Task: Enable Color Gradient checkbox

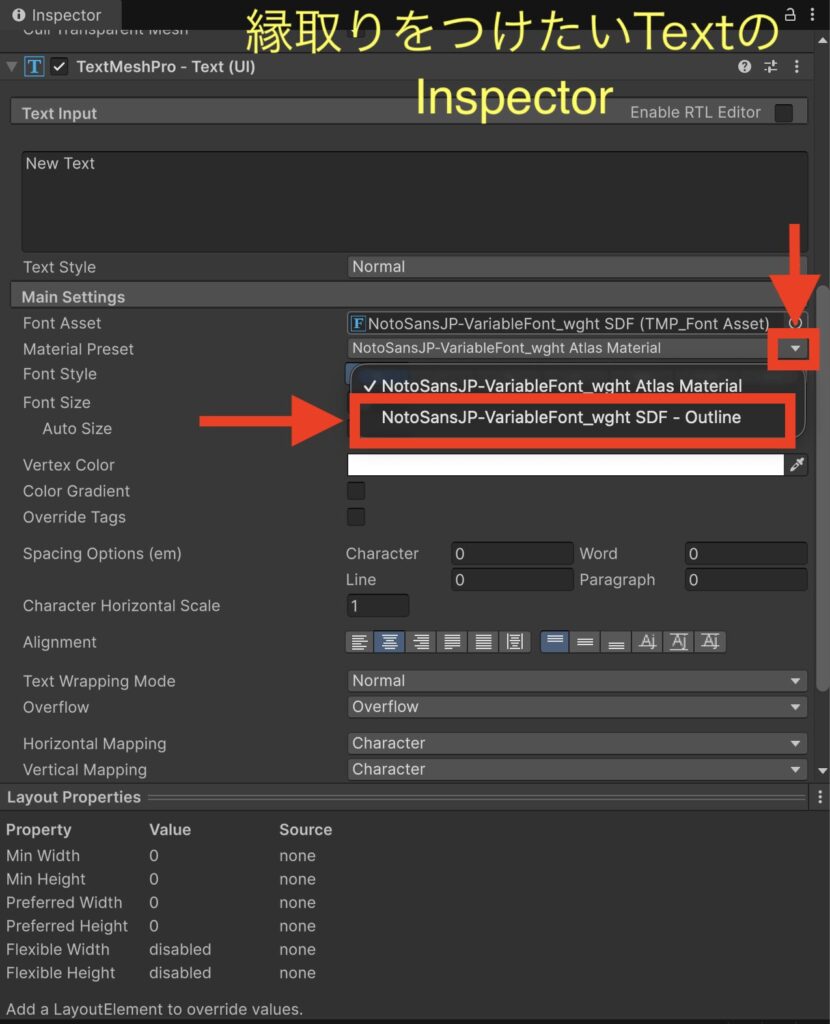Action: (x=356, y=491)
